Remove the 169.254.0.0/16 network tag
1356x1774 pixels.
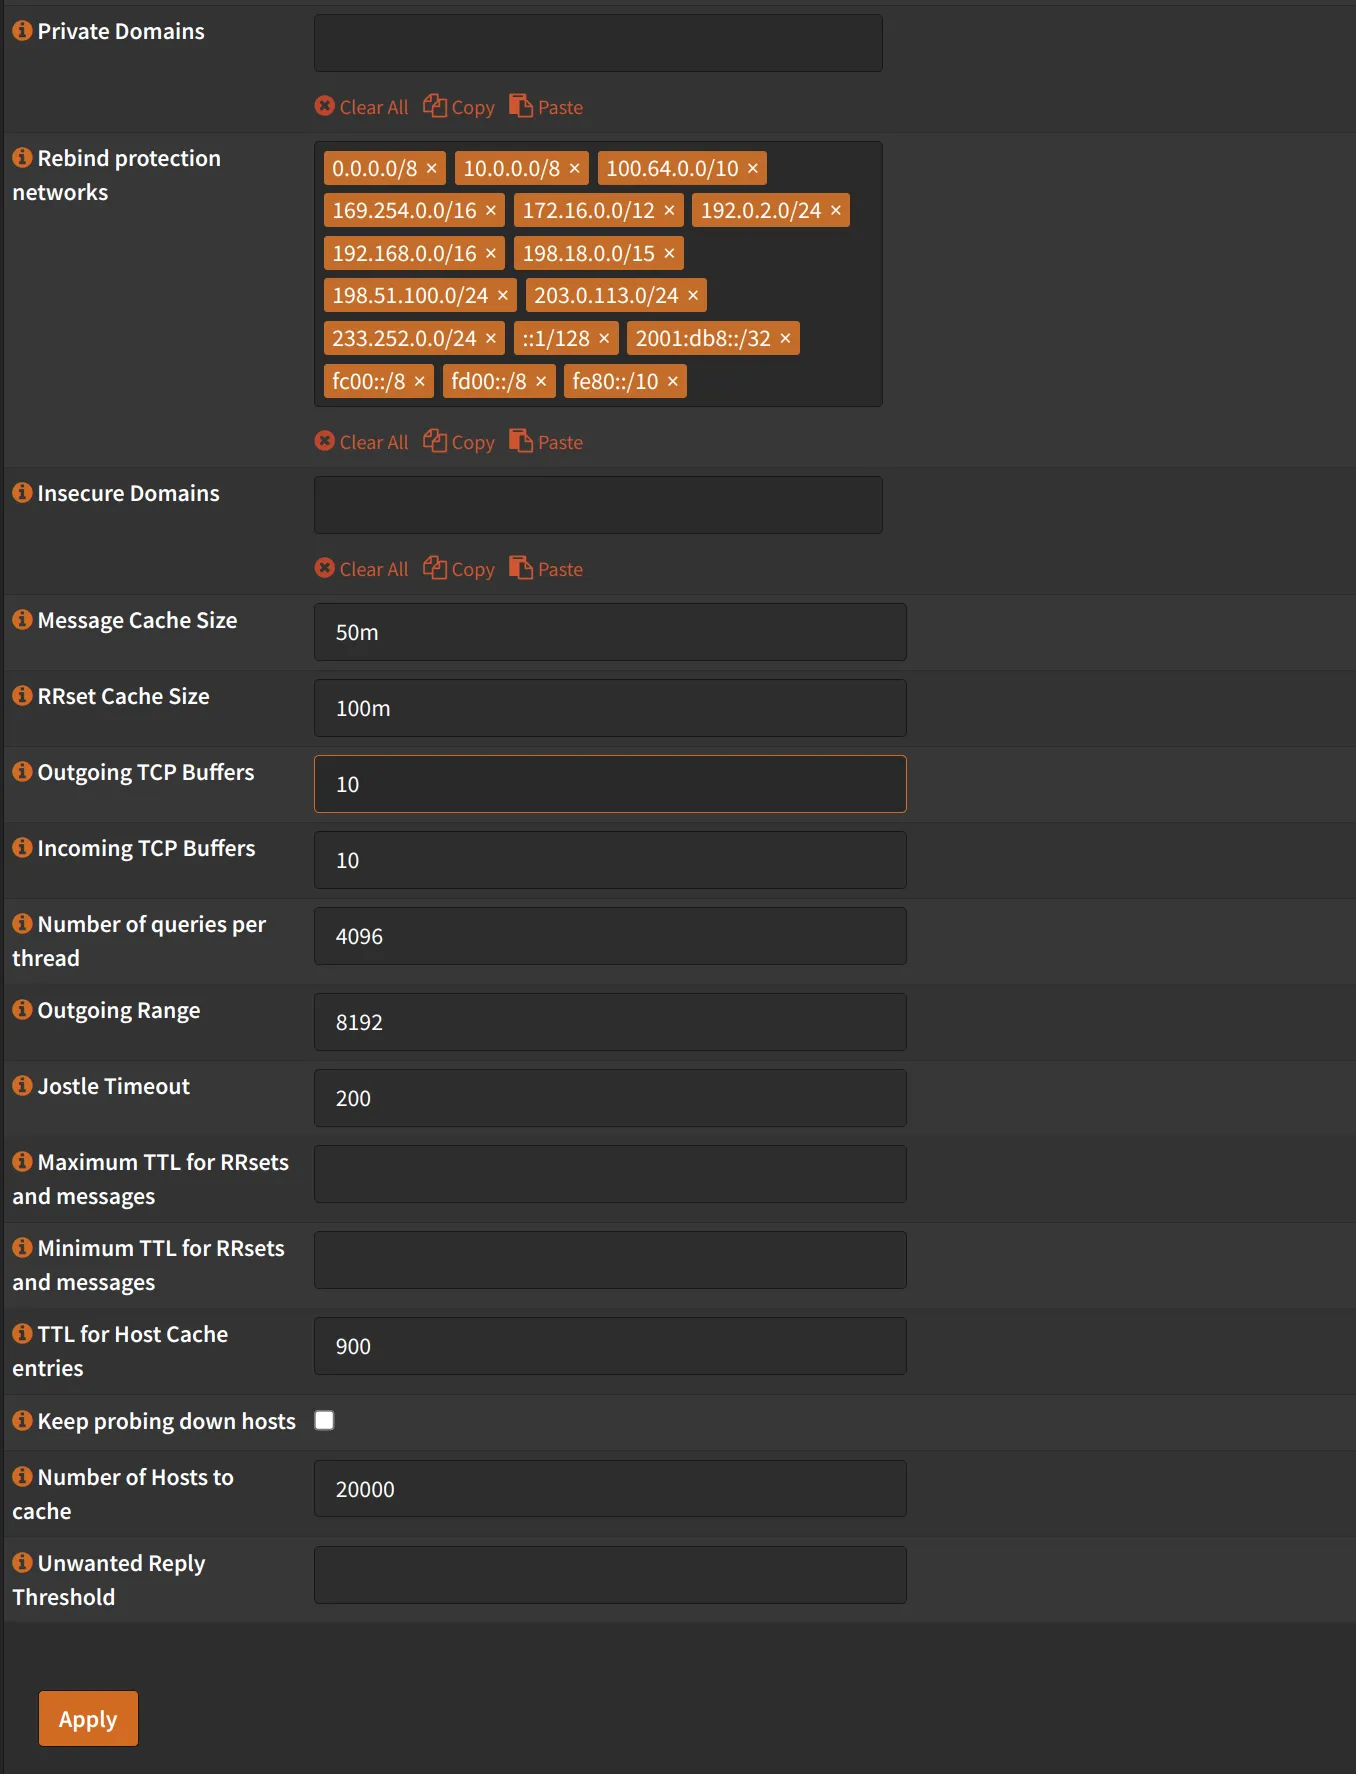pyautogui.click(x=491, y=211)
